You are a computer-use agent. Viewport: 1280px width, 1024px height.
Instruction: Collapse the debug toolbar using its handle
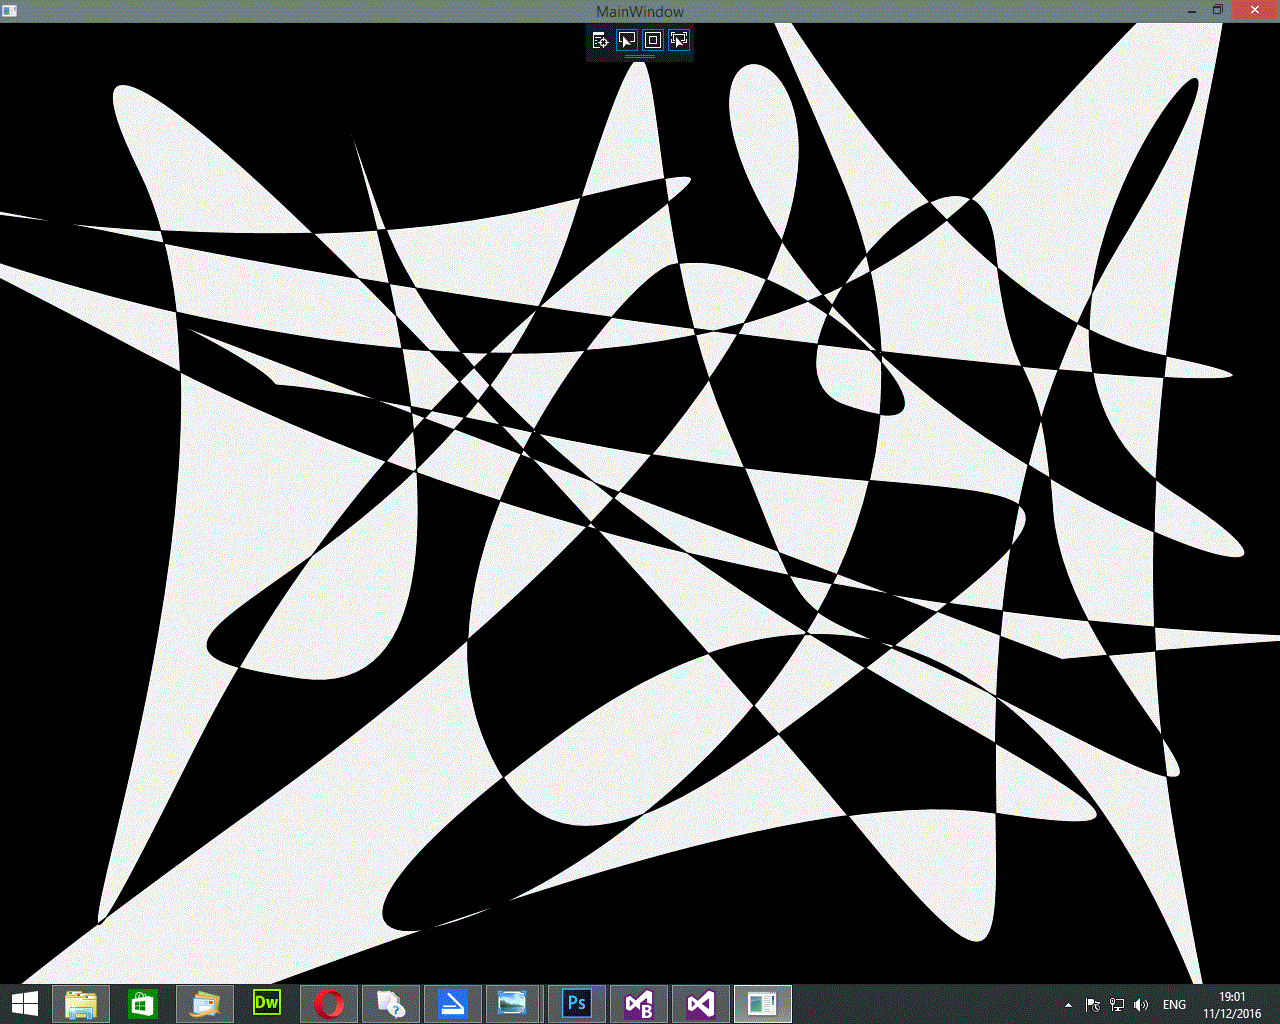pos(640,57)
